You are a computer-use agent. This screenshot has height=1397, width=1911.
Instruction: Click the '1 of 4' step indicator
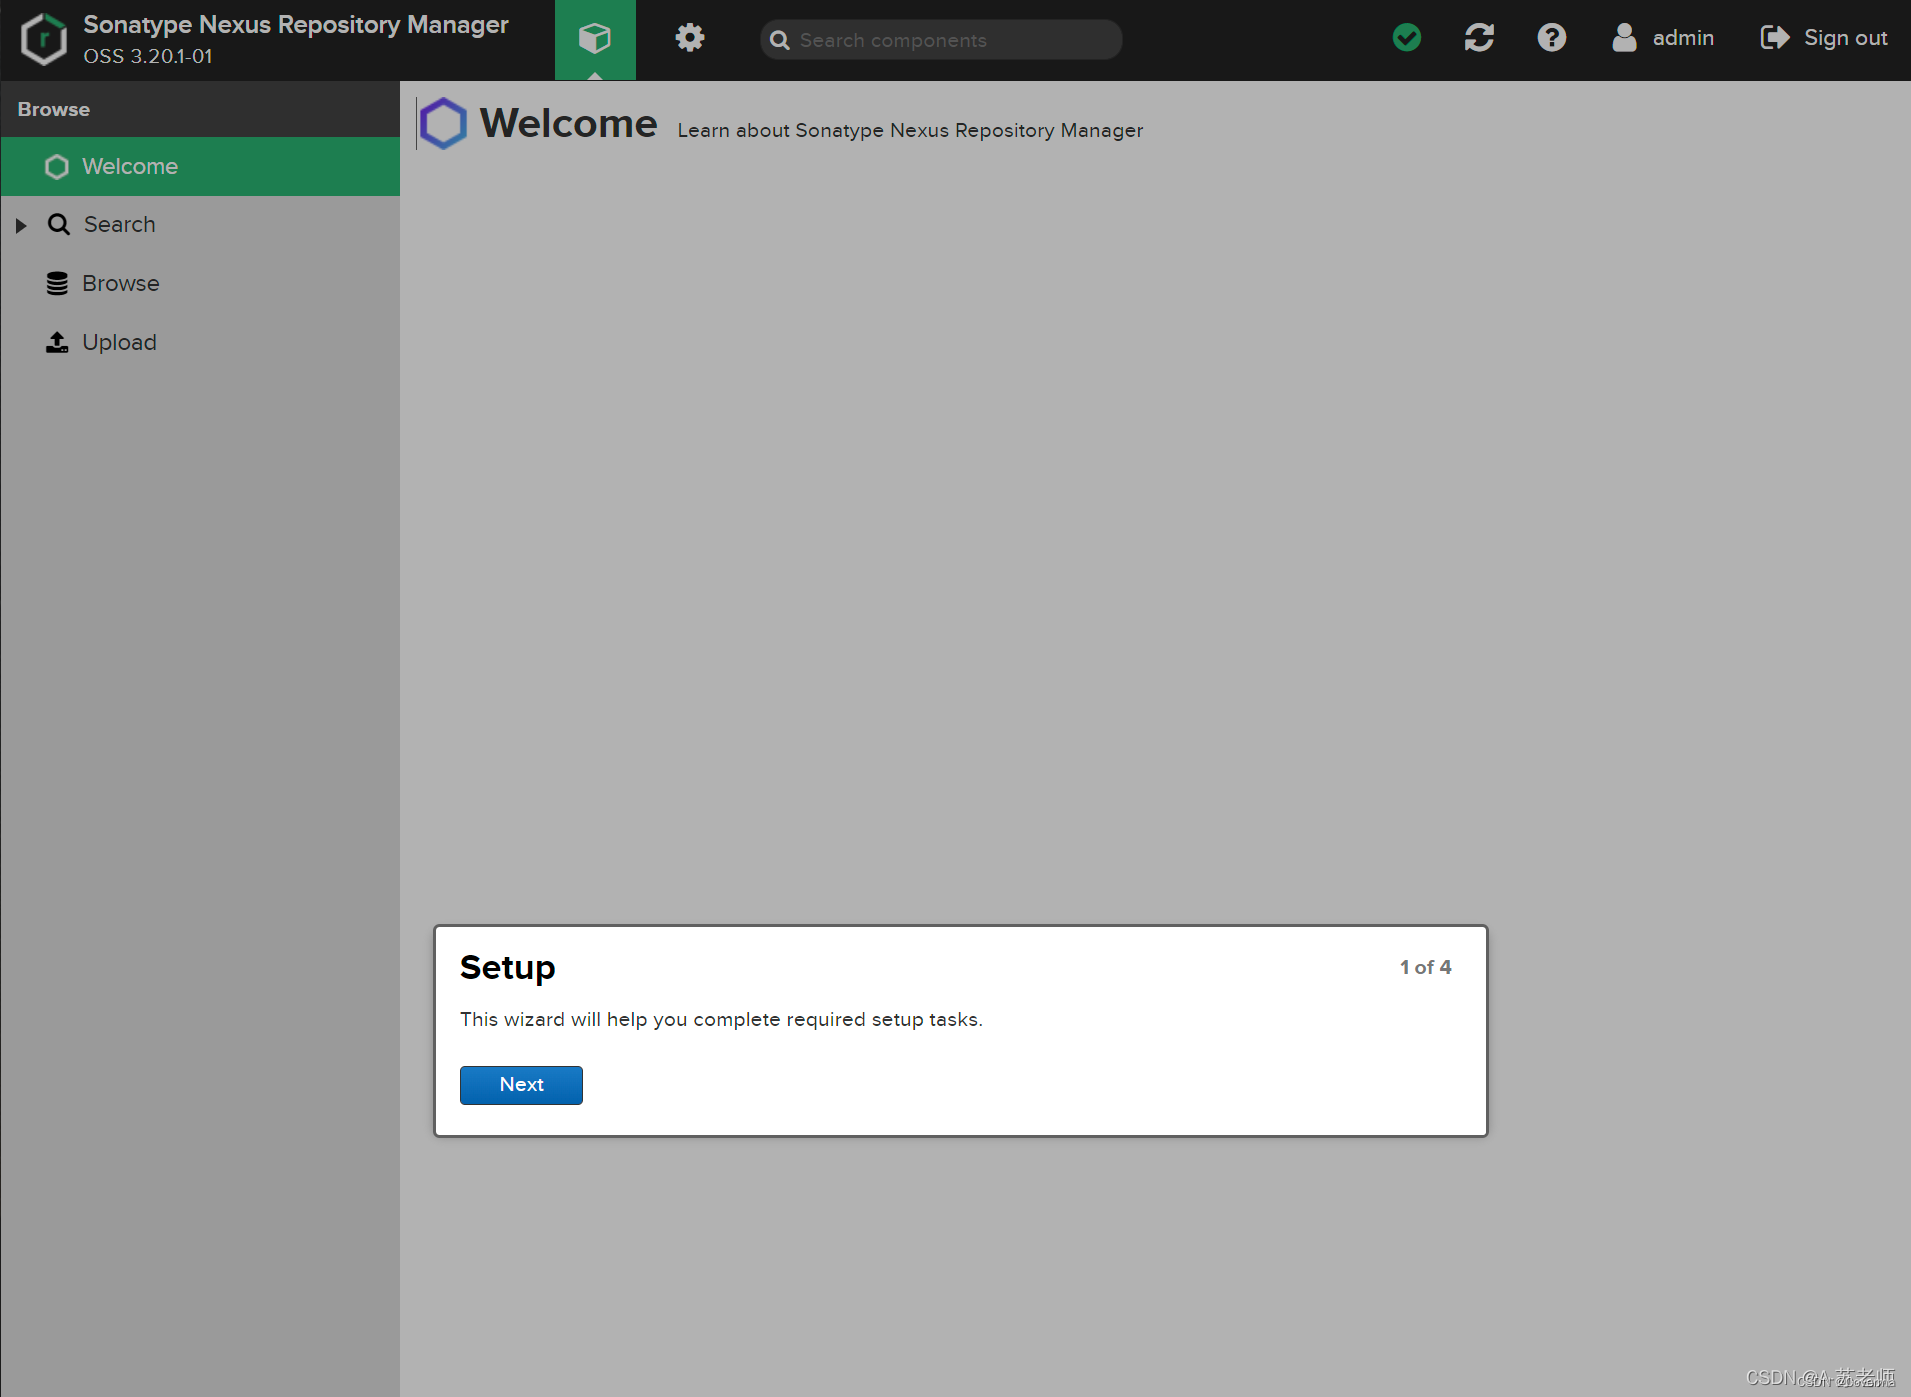[1425, 967]
